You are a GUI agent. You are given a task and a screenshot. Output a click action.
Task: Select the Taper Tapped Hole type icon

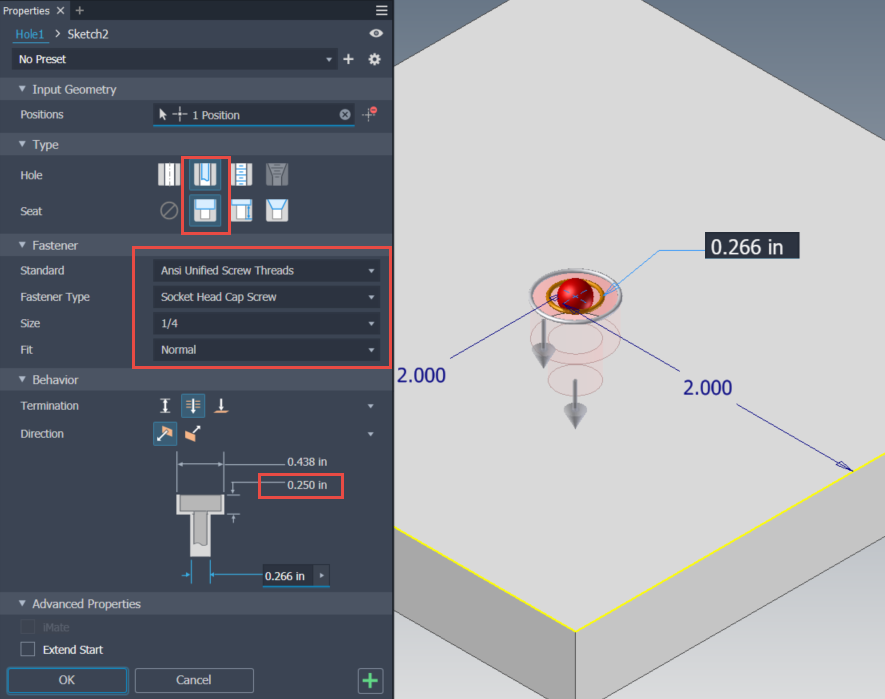[277, 175]
